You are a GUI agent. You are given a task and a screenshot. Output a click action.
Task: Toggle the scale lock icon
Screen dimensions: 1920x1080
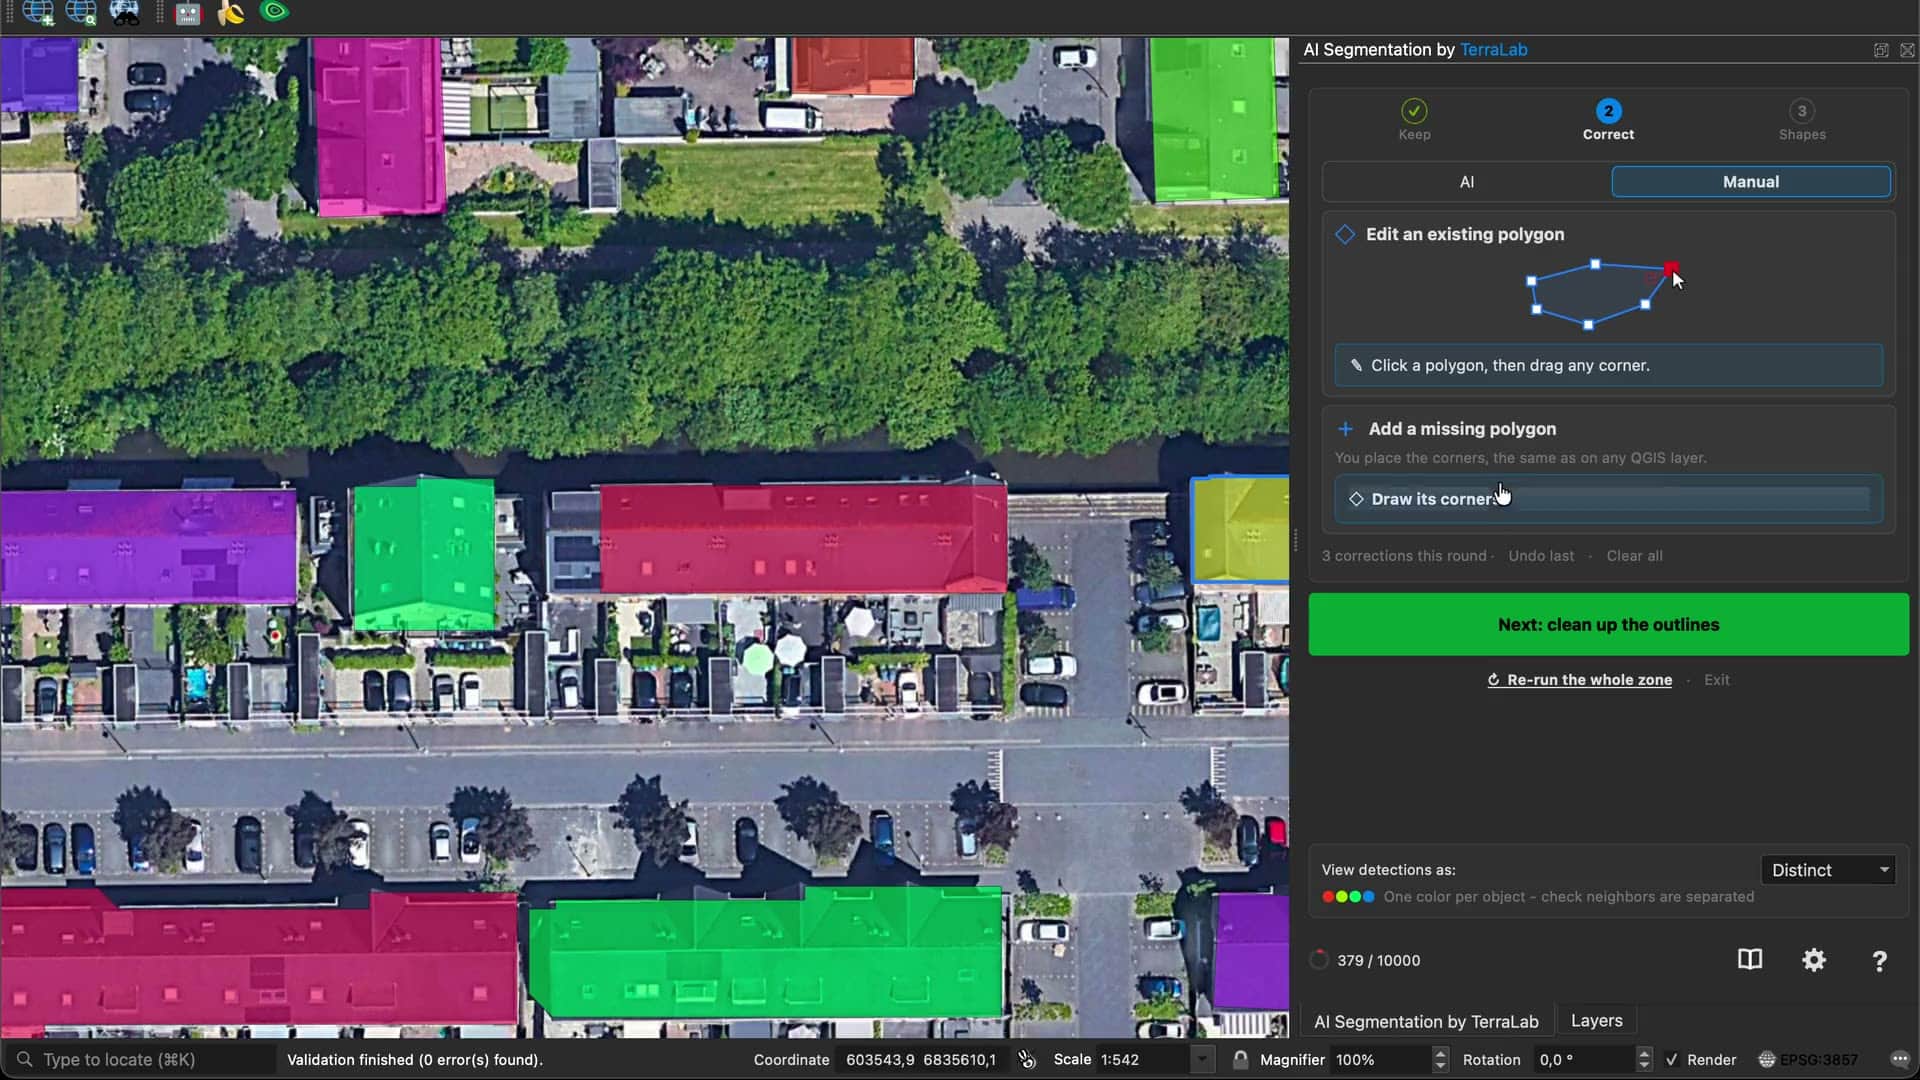tap(1240, 1060)
